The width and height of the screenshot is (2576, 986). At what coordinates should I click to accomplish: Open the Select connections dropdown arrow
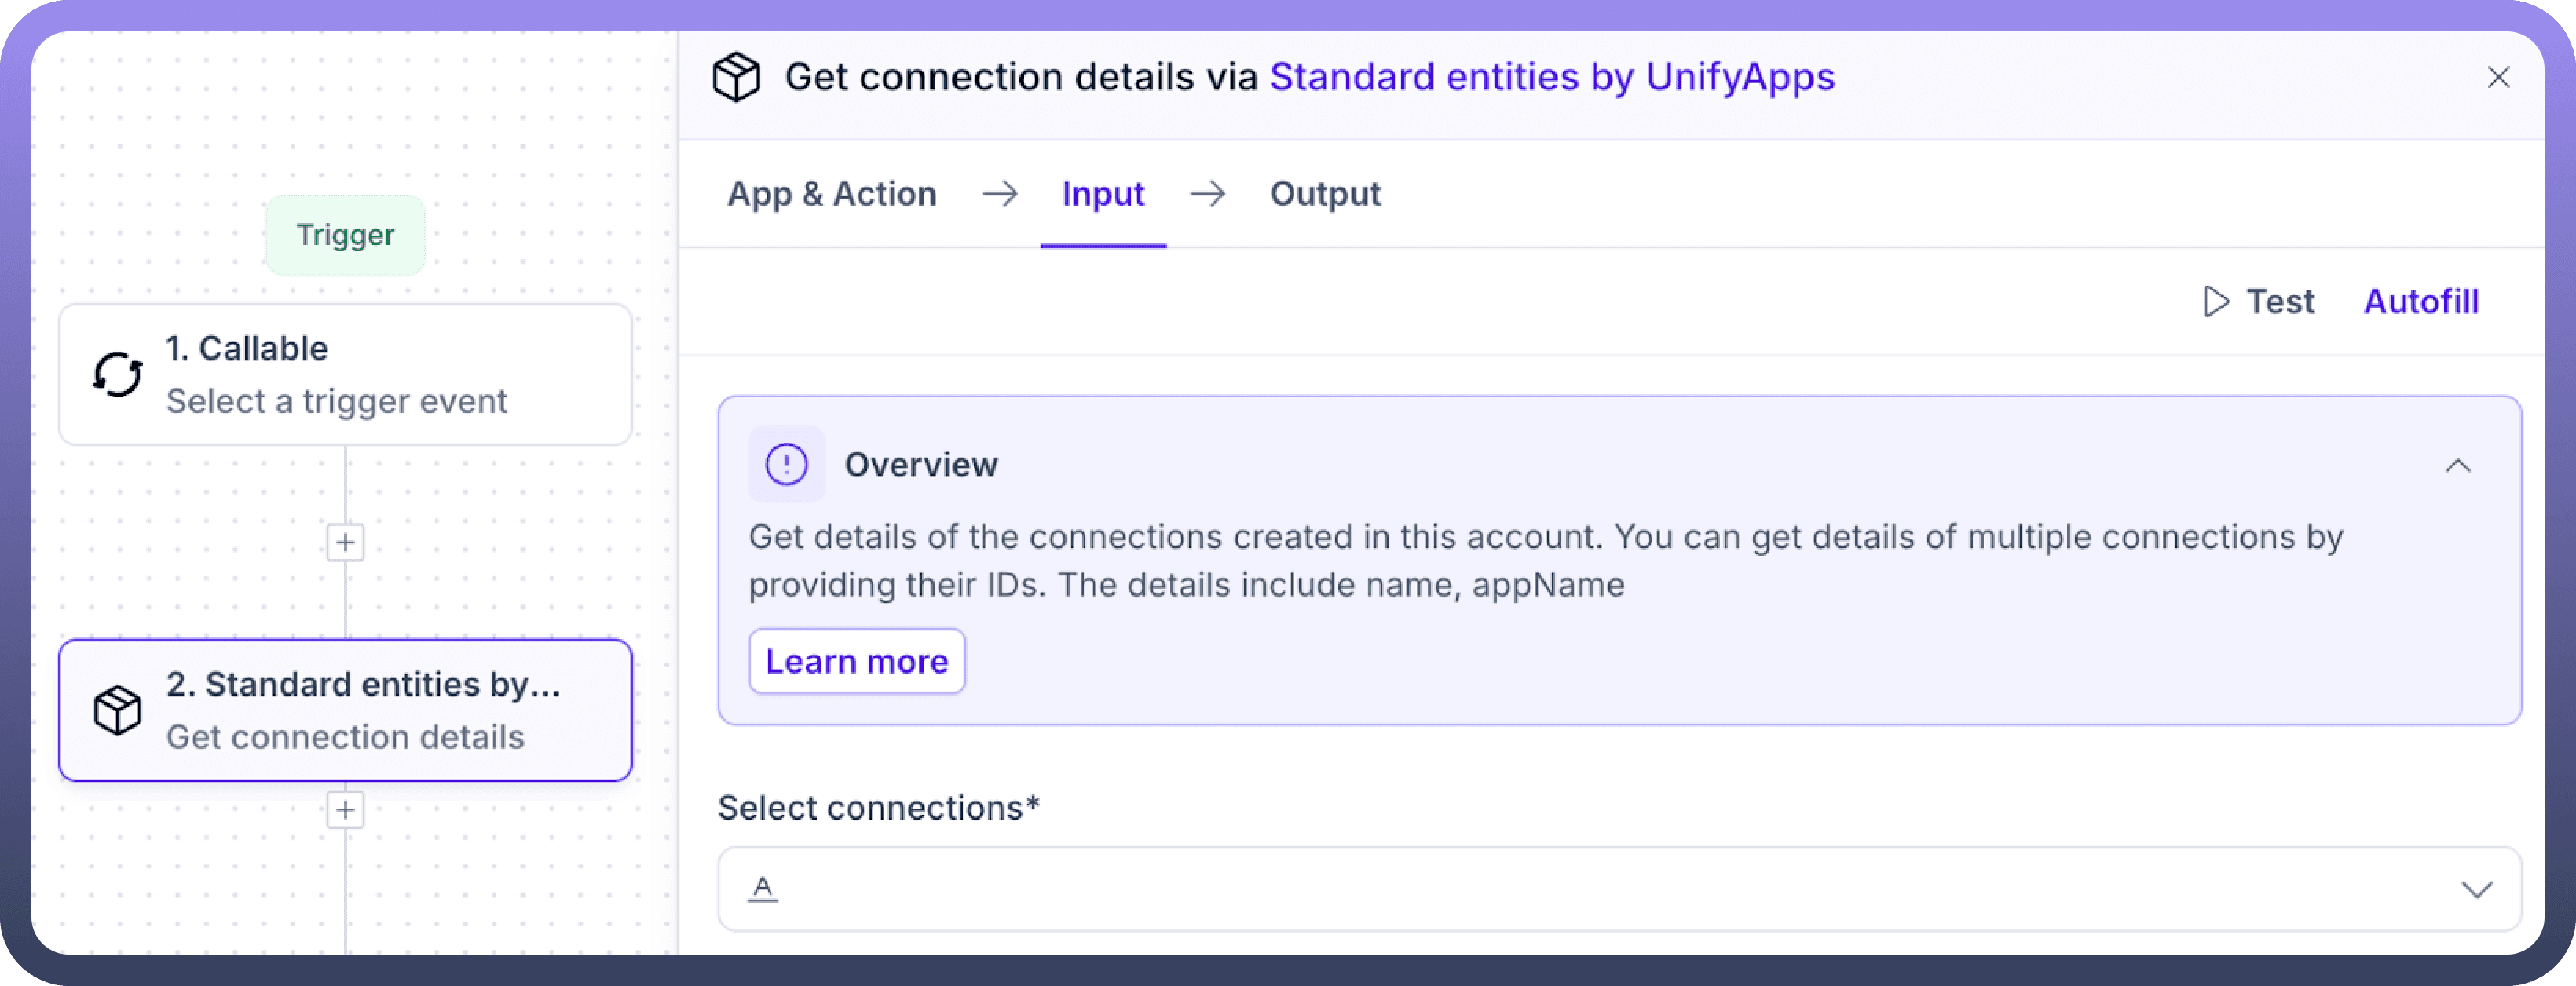(x=2476, y=889)
